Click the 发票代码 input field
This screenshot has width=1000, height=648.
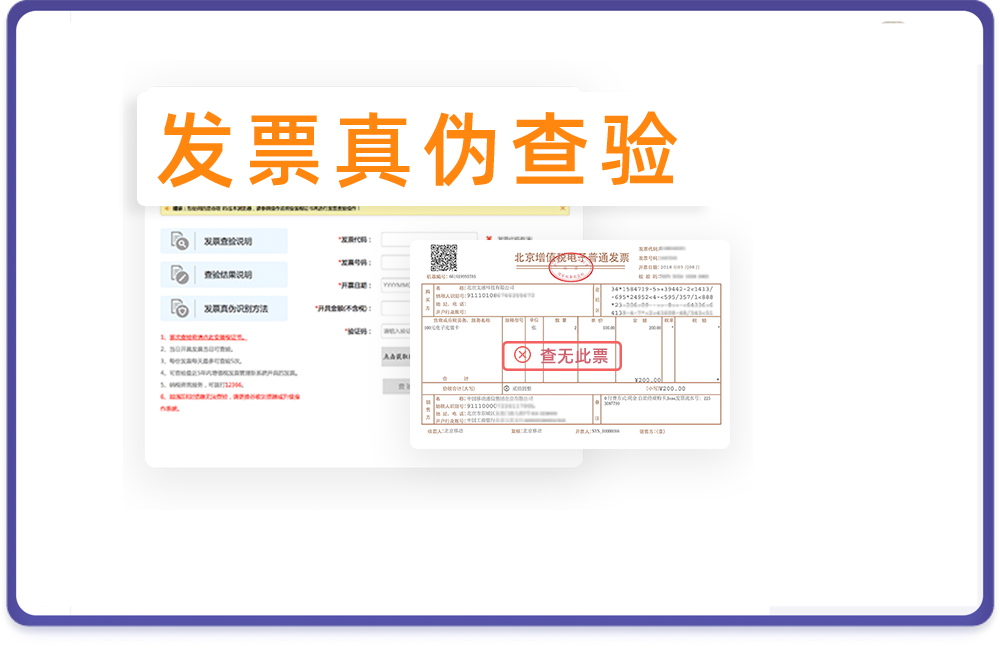coord(405,237)
